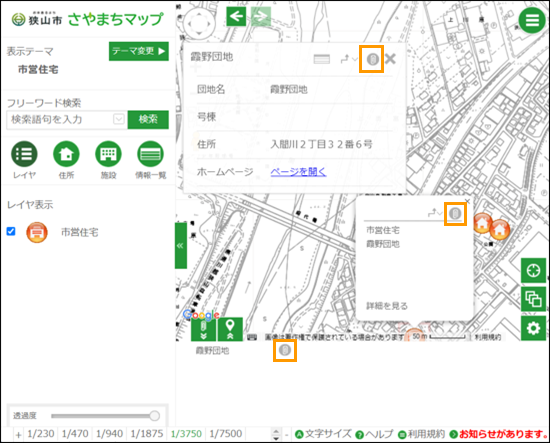Click the overlapping windows map icon

pyautogui.click(x=533, y=299)
